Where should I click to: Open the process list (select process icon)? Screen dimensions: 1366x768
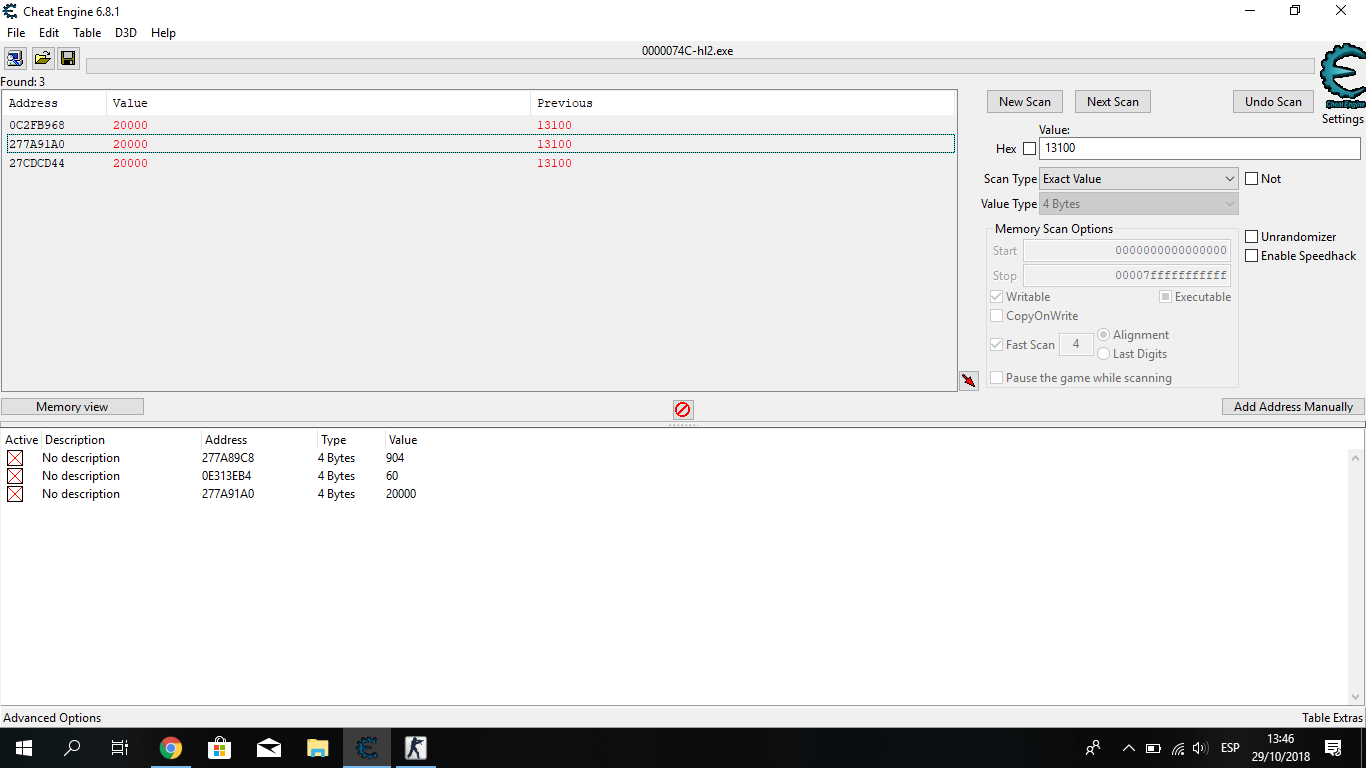coord(16,58)
